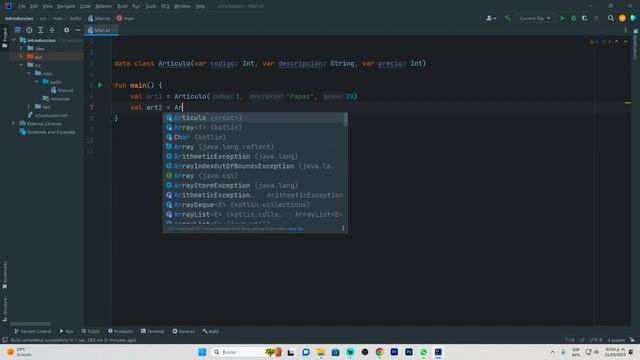Choose ArrayDeque<E> (kotlin.collections) suggestion
Viewport: 640px width, 360px height.
click(254, 205)
